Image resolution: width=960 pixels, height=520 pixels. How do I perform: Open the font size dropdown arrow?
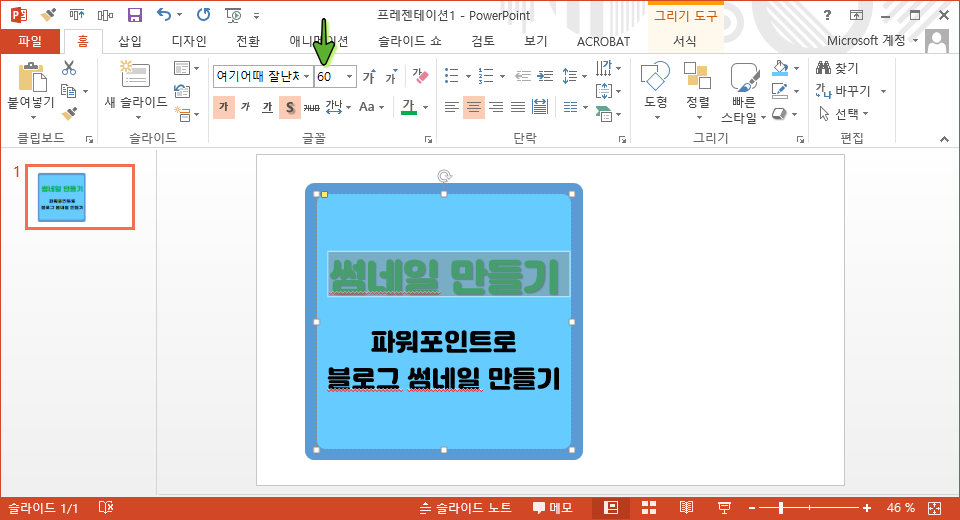pyautogui.click(x=350, y=77)
